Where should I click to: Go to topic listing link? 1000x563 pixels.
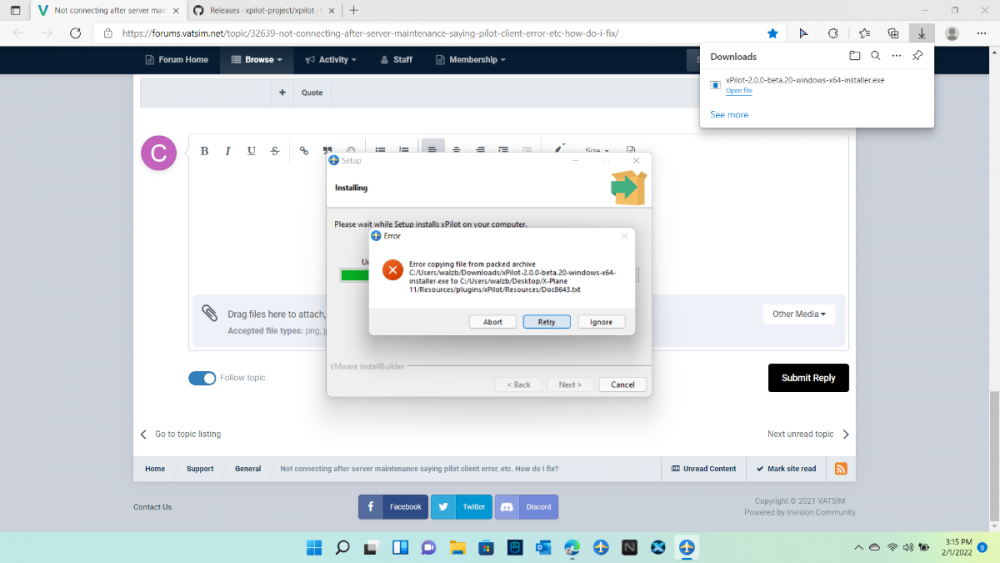(x=180, y=434)
